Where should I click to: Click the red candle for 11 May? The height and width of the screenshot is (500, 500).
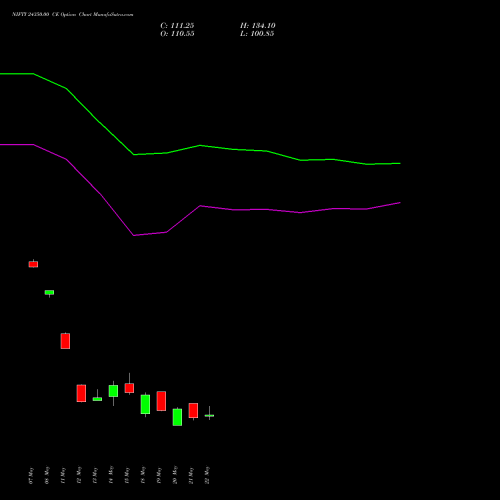tap(65, 341)
